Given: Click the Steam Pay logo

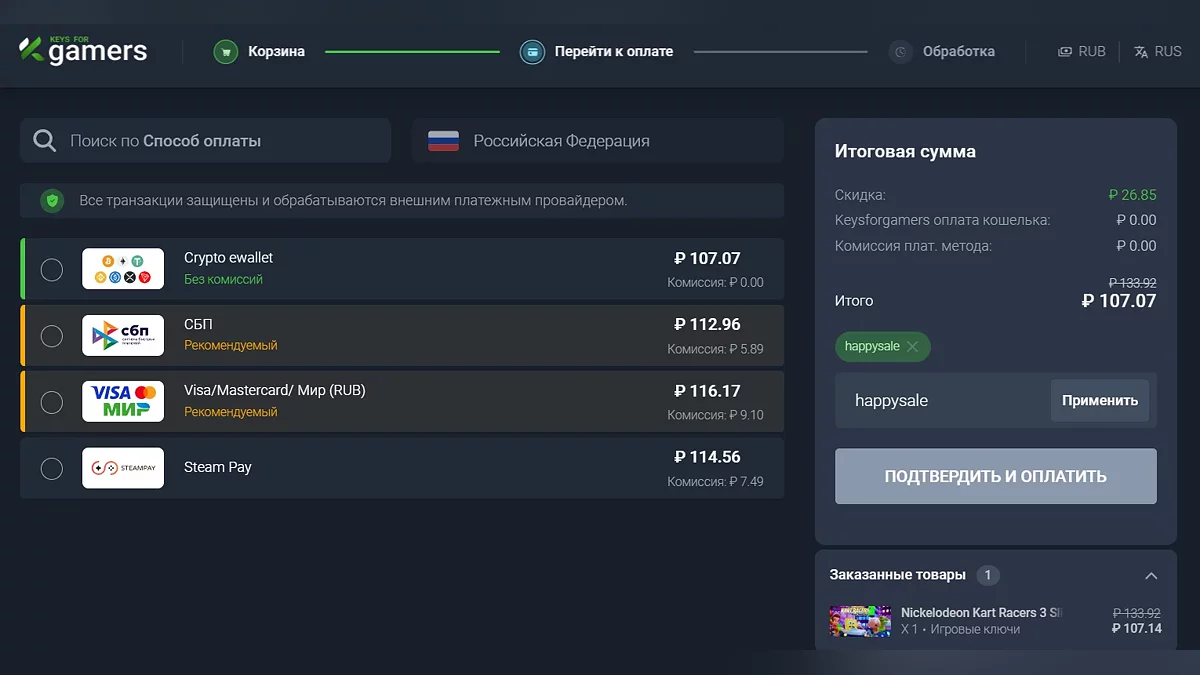Looking at the screenshot, I should 123,468.
